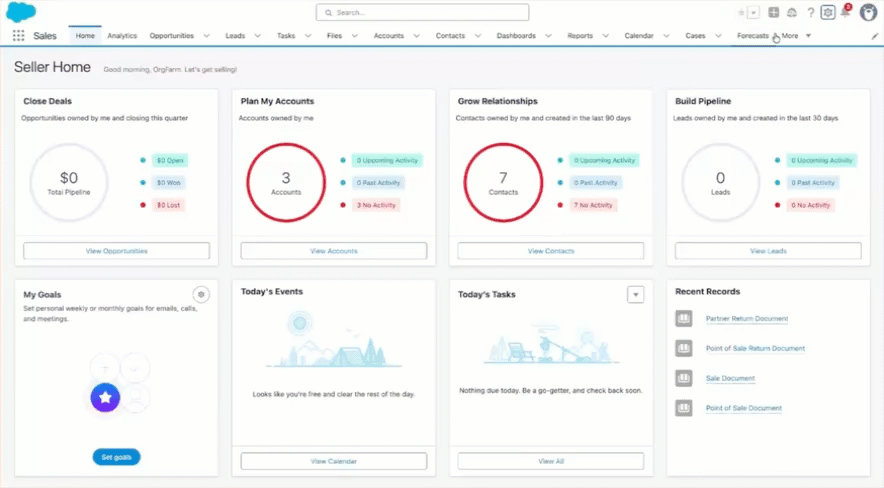Open My Goals settings gear icon
884x488 pixels.
pos(201,294)
